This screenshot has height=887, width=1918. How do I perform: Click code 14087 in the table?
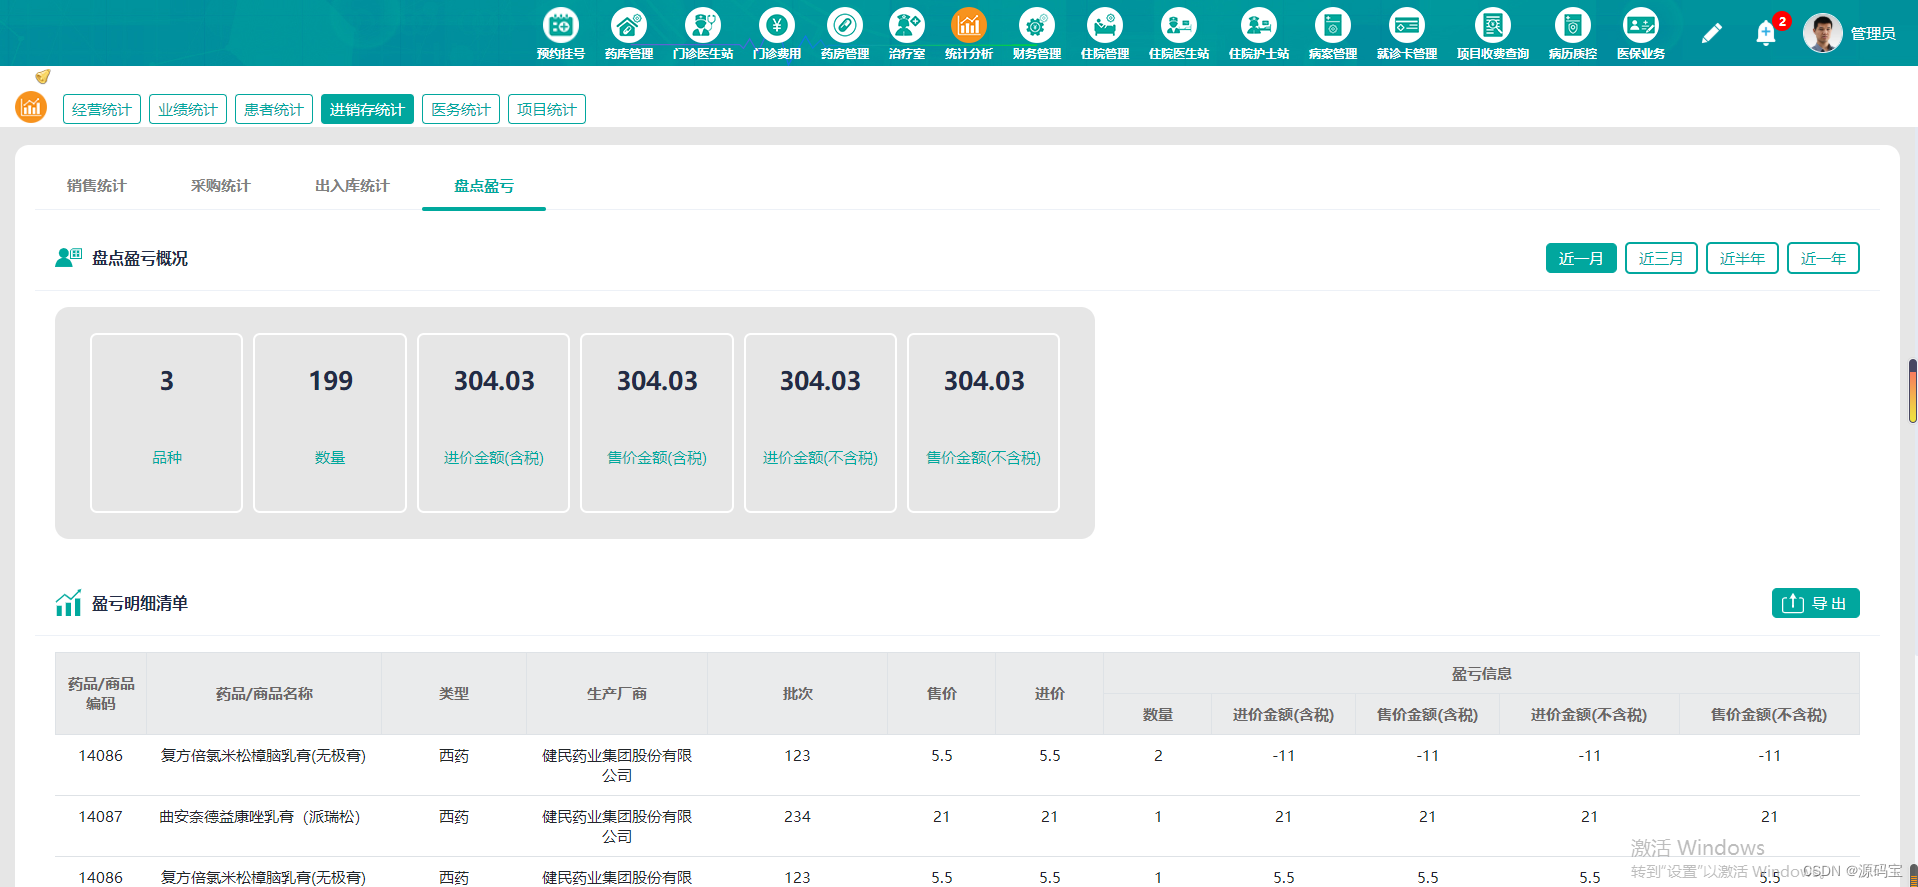coord(100,816)
